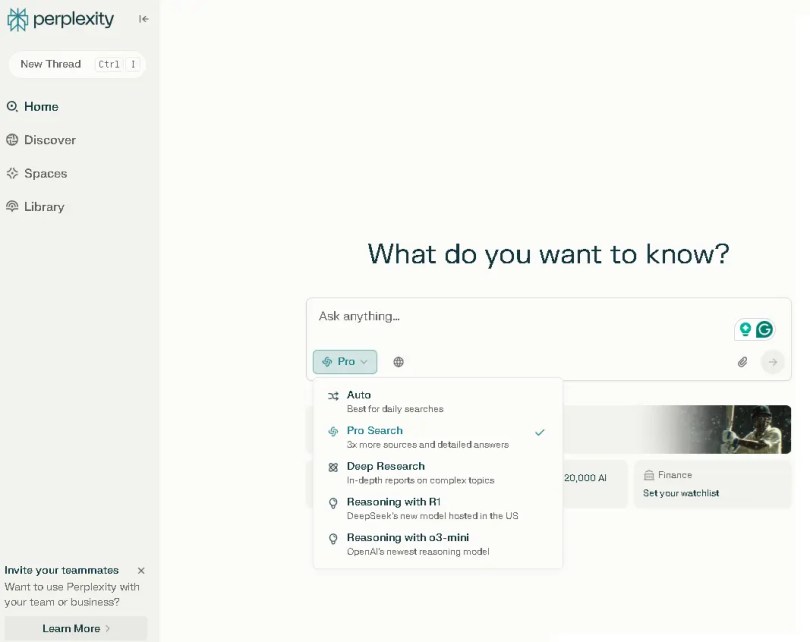Click the globe sources icon
Image resolution: width=810 pixels, height=642 pixels.
tap(398, 362)
